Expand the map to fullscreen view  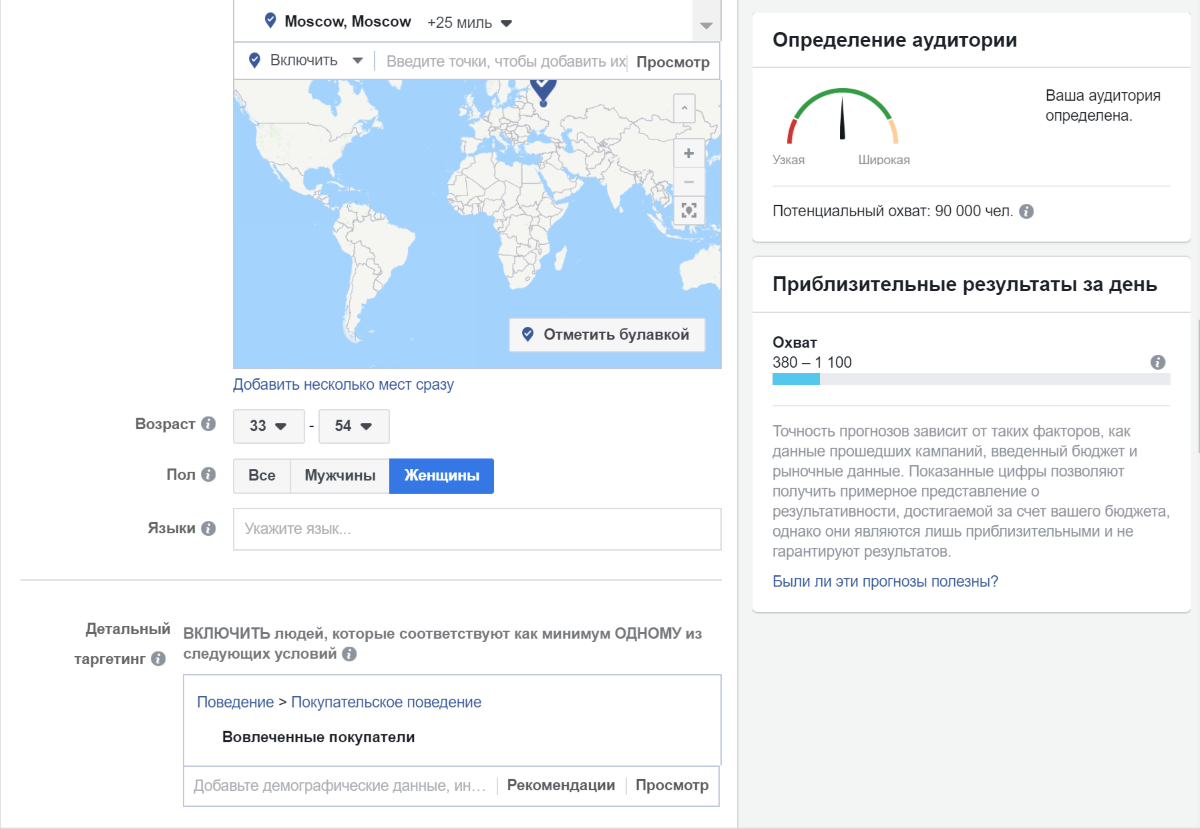[x=688, y=210]
